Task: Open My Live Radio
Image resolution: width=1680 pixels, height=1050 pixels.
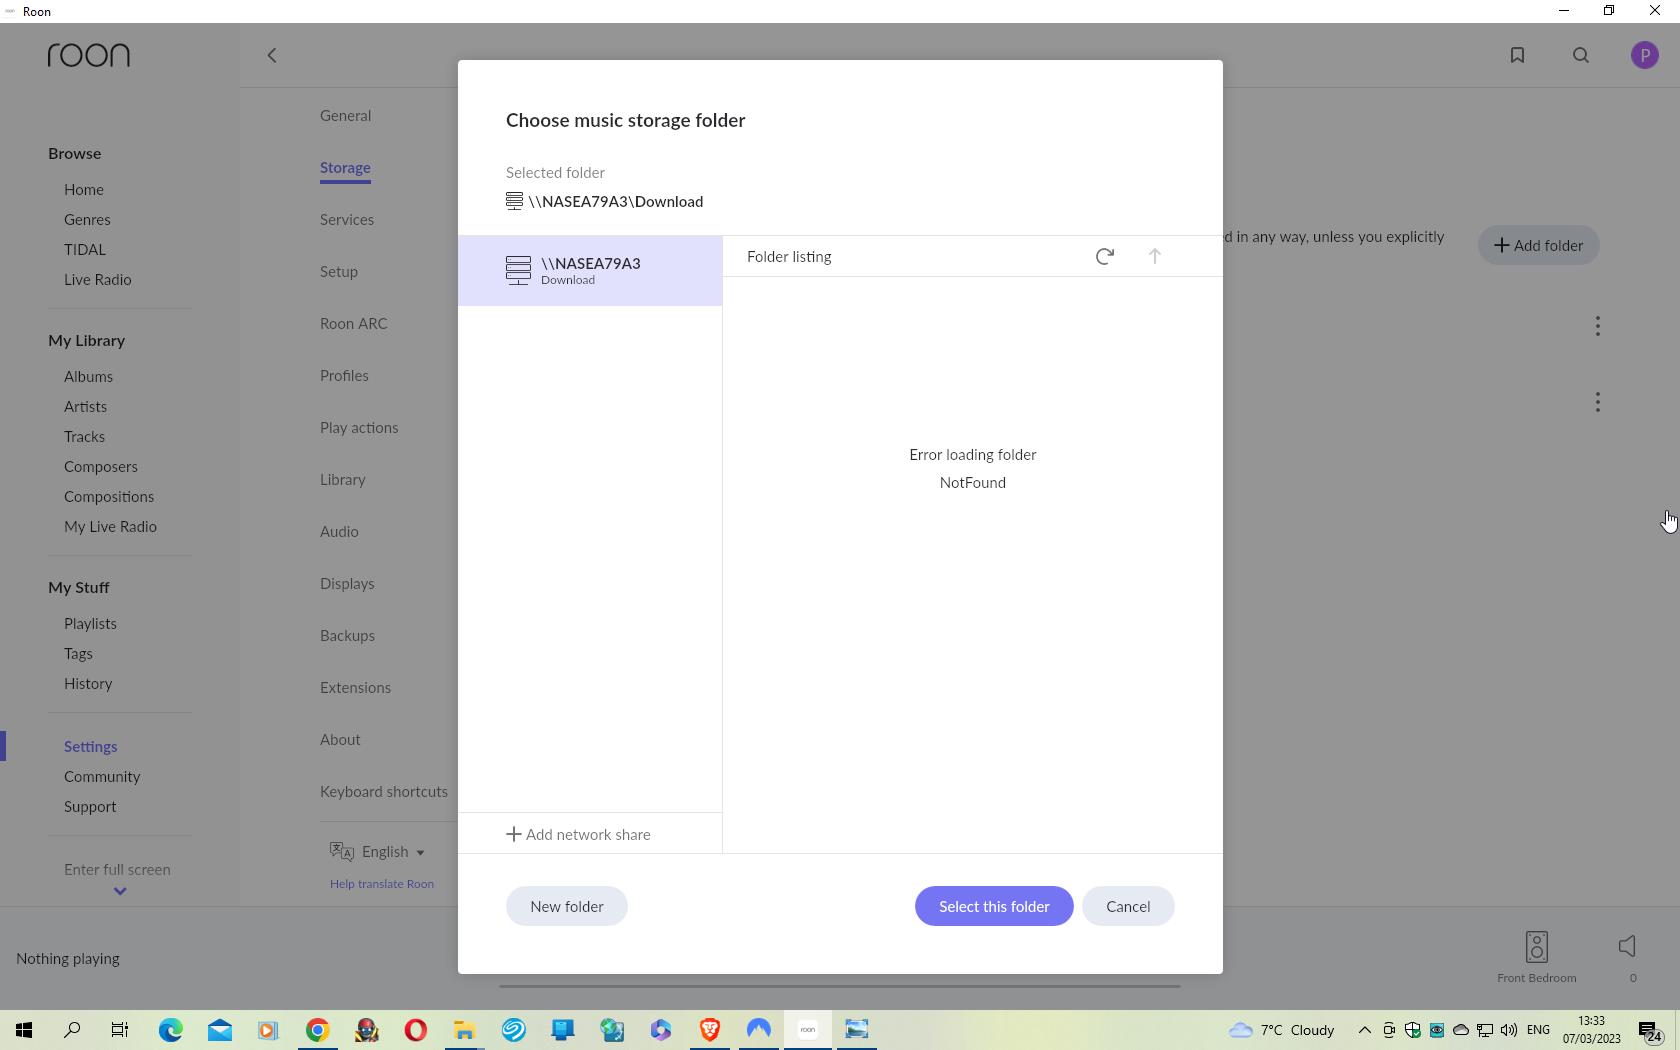Action: [110, 526]
